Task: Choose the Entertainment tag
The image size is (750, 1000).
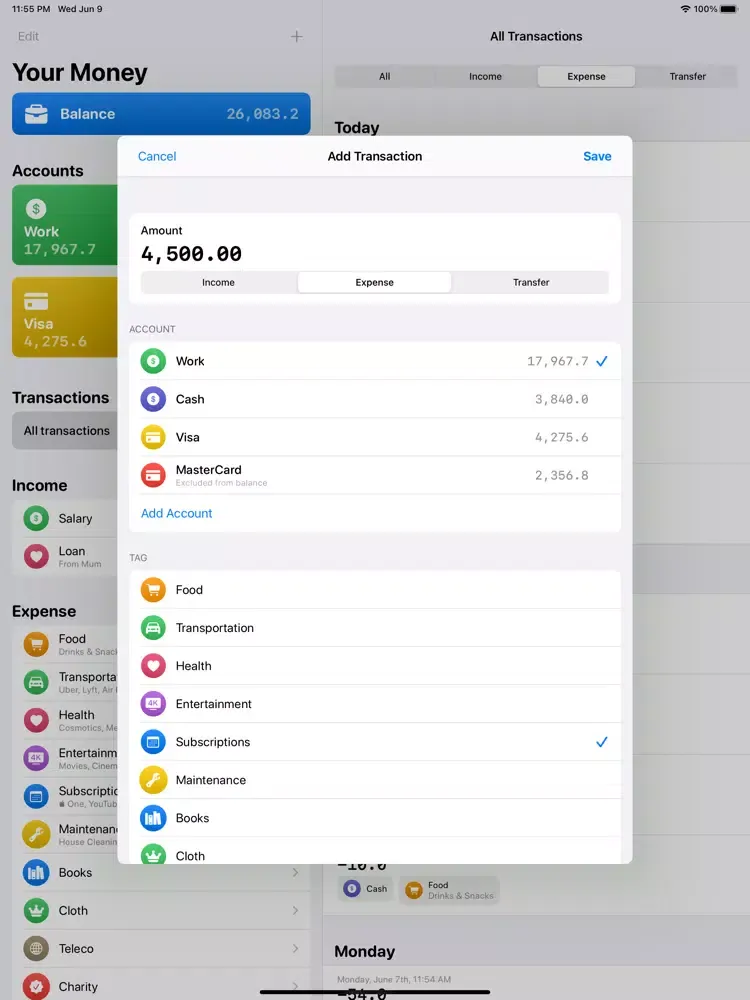Action: click(x=375, y=703)
